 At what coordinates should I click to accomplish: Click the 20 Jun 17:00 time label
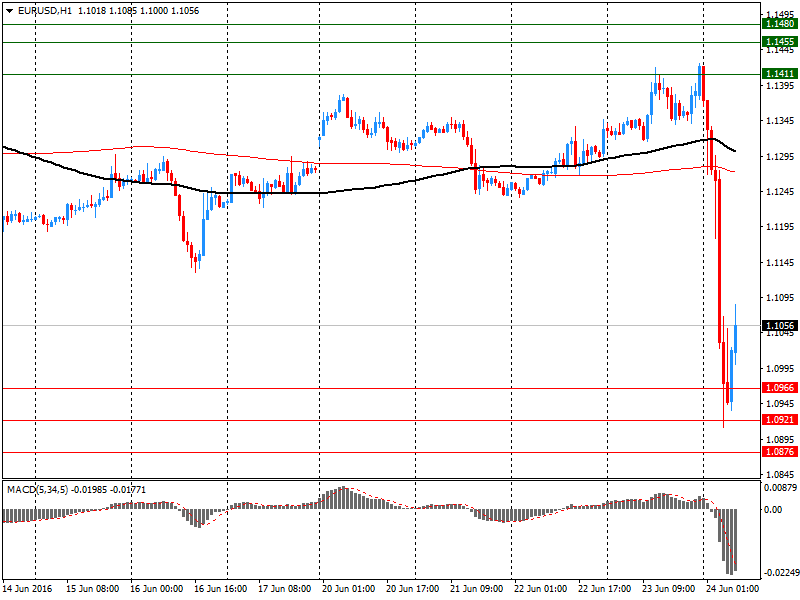coord(412,588)
